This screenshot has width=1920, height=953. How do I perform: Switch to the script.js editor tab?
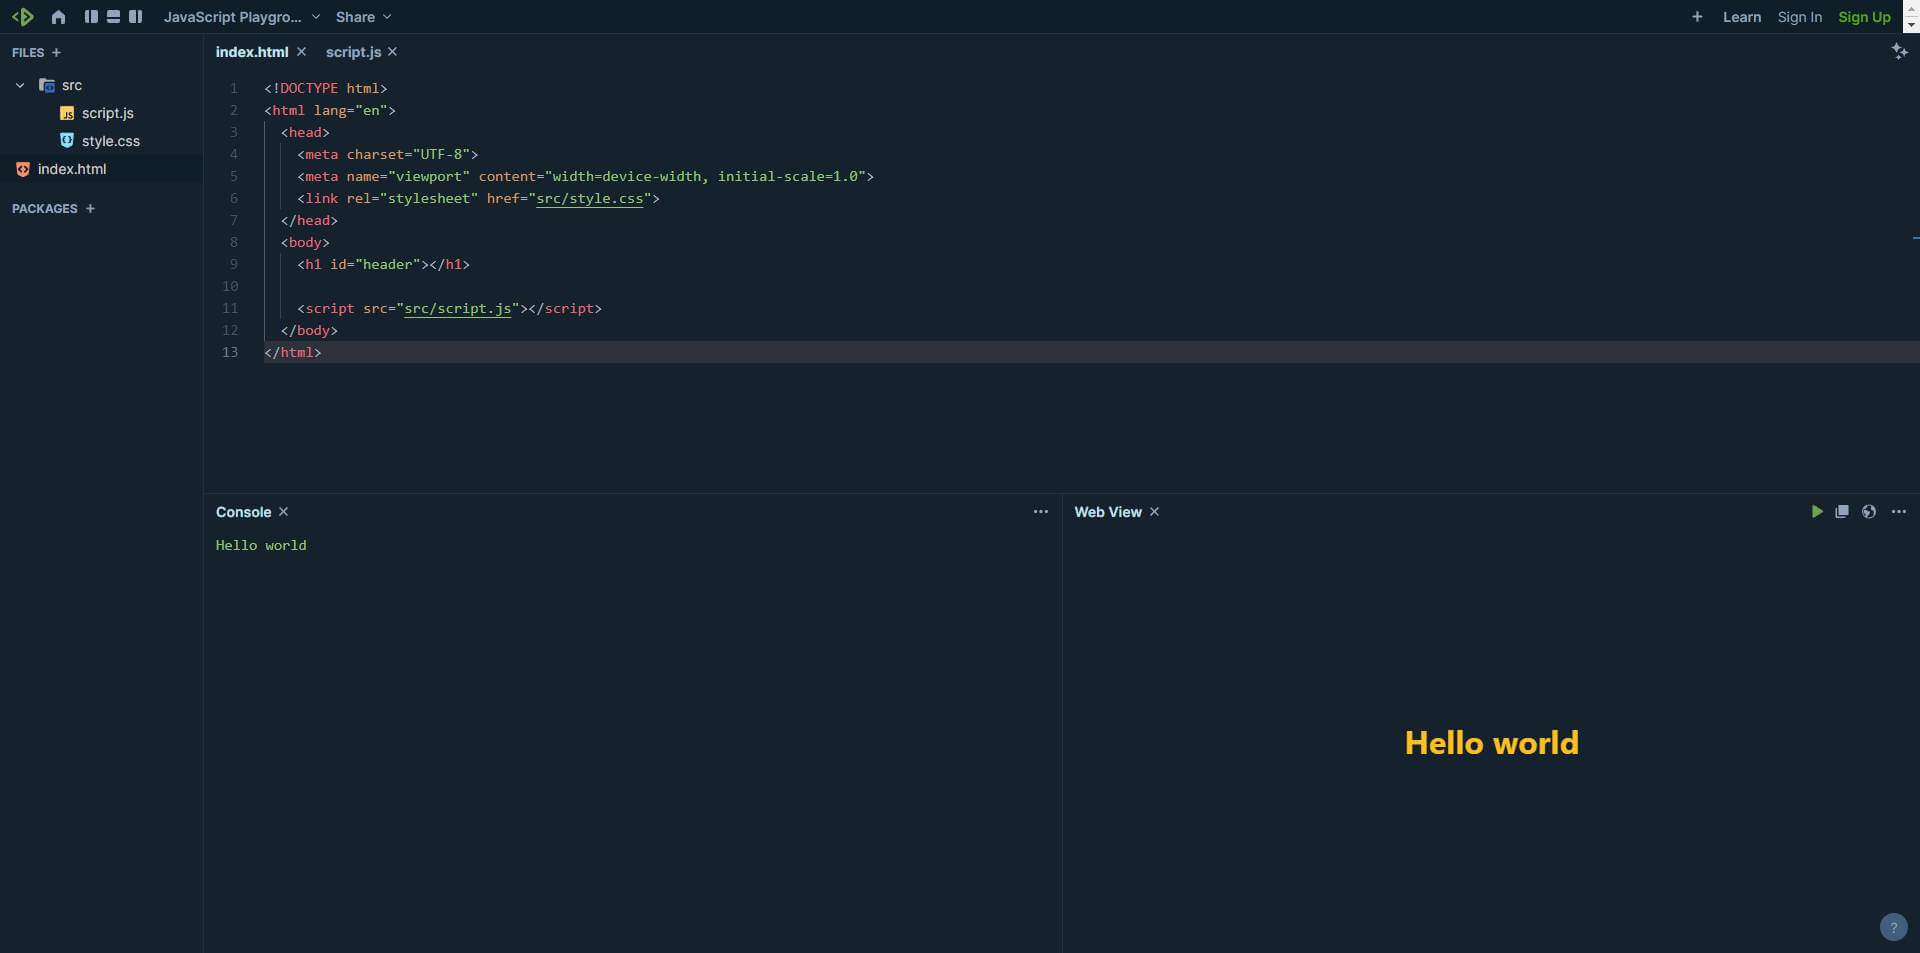pos(353,52)
